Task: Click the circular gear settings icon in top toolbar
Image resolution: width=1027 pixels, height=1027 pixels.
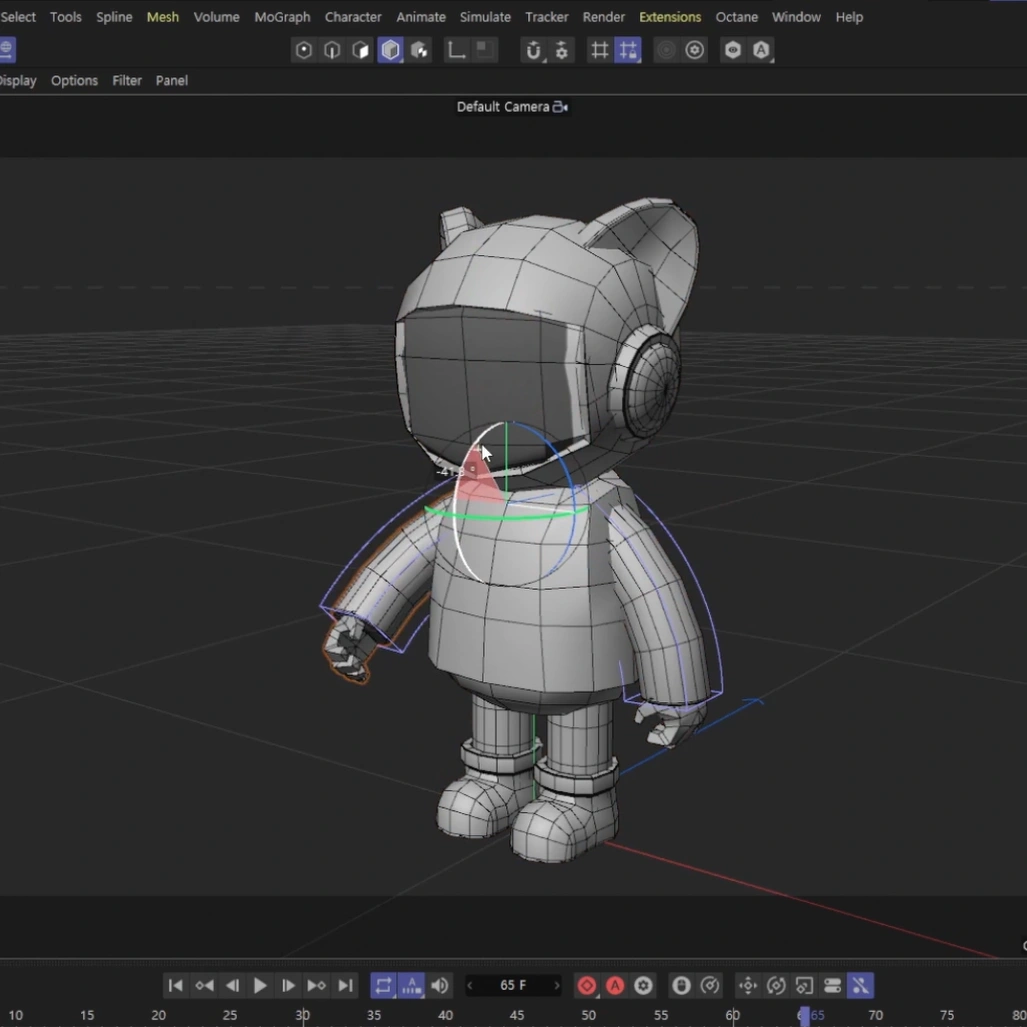Action: (695, 50)
